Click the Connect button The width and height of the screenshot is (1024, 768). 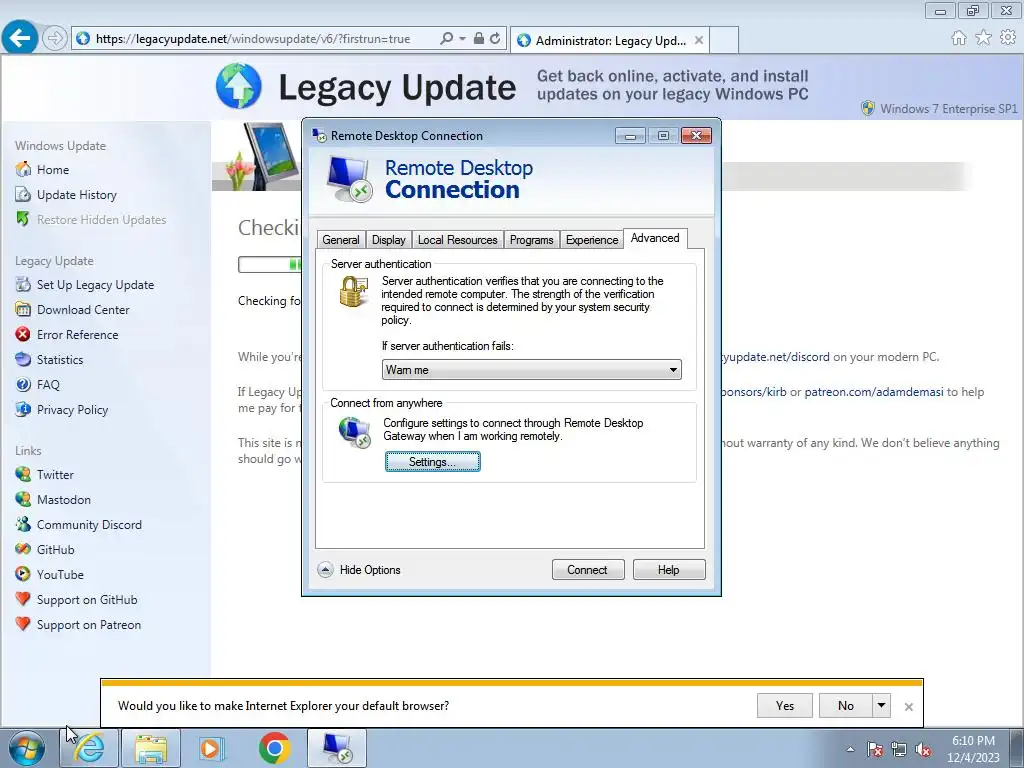click(588, 569)
